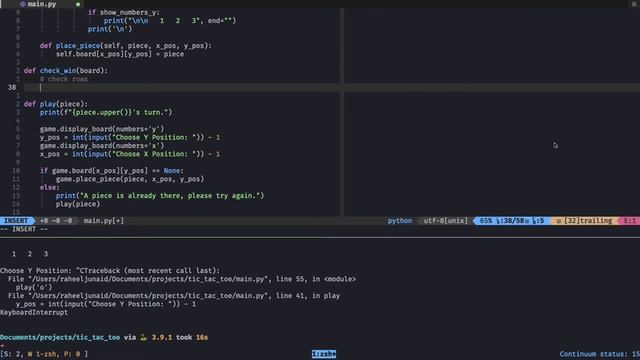Image resolution: width=640 pixels, height=360 pixels.
Task: Click the recursive play(piece) call line
Action: tap(78, 204)
